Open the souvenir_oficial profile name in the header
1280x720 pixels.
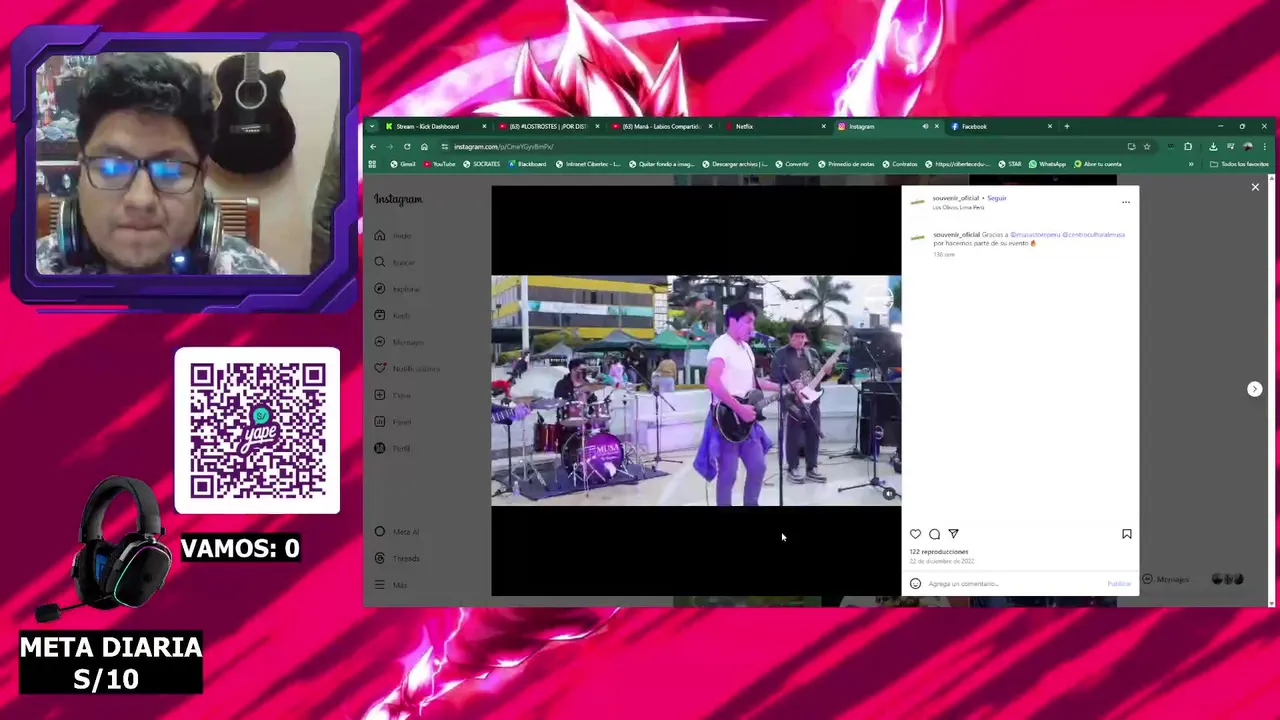pos(956,198)
